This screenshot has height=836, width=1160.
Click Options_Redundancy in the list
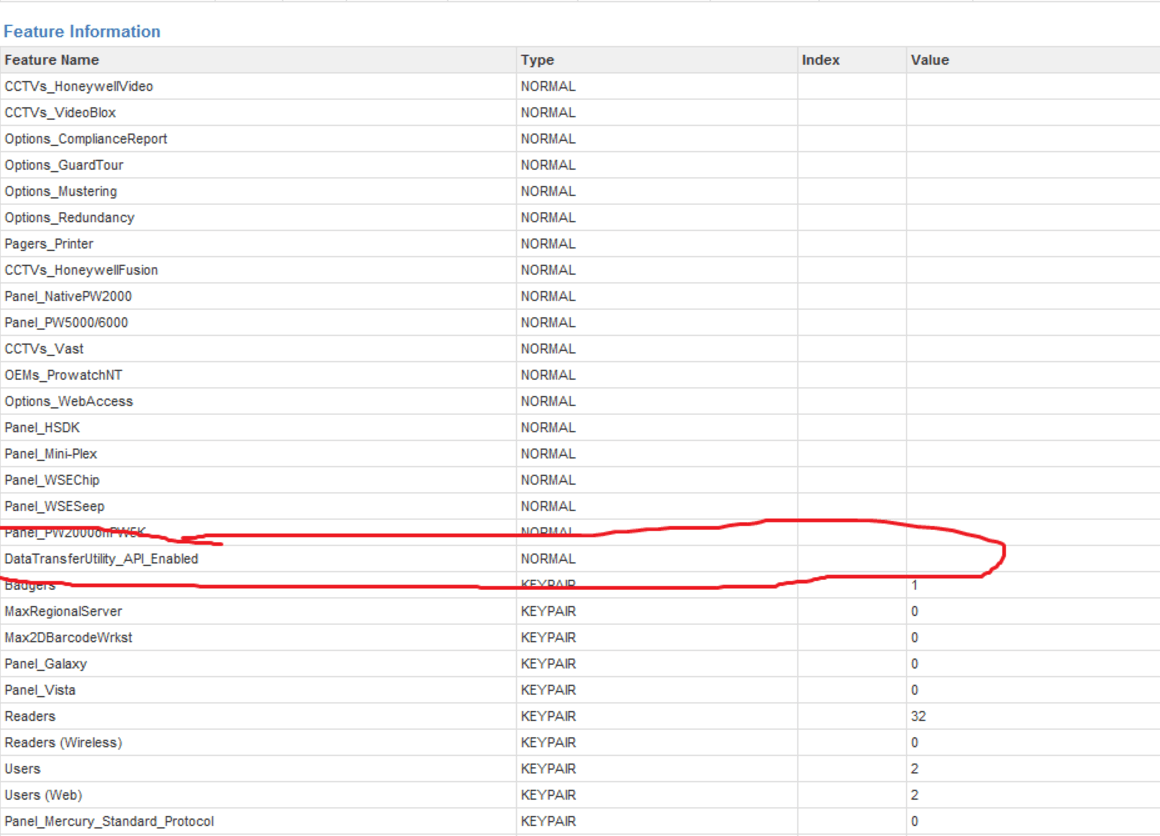tap(69, 217)
